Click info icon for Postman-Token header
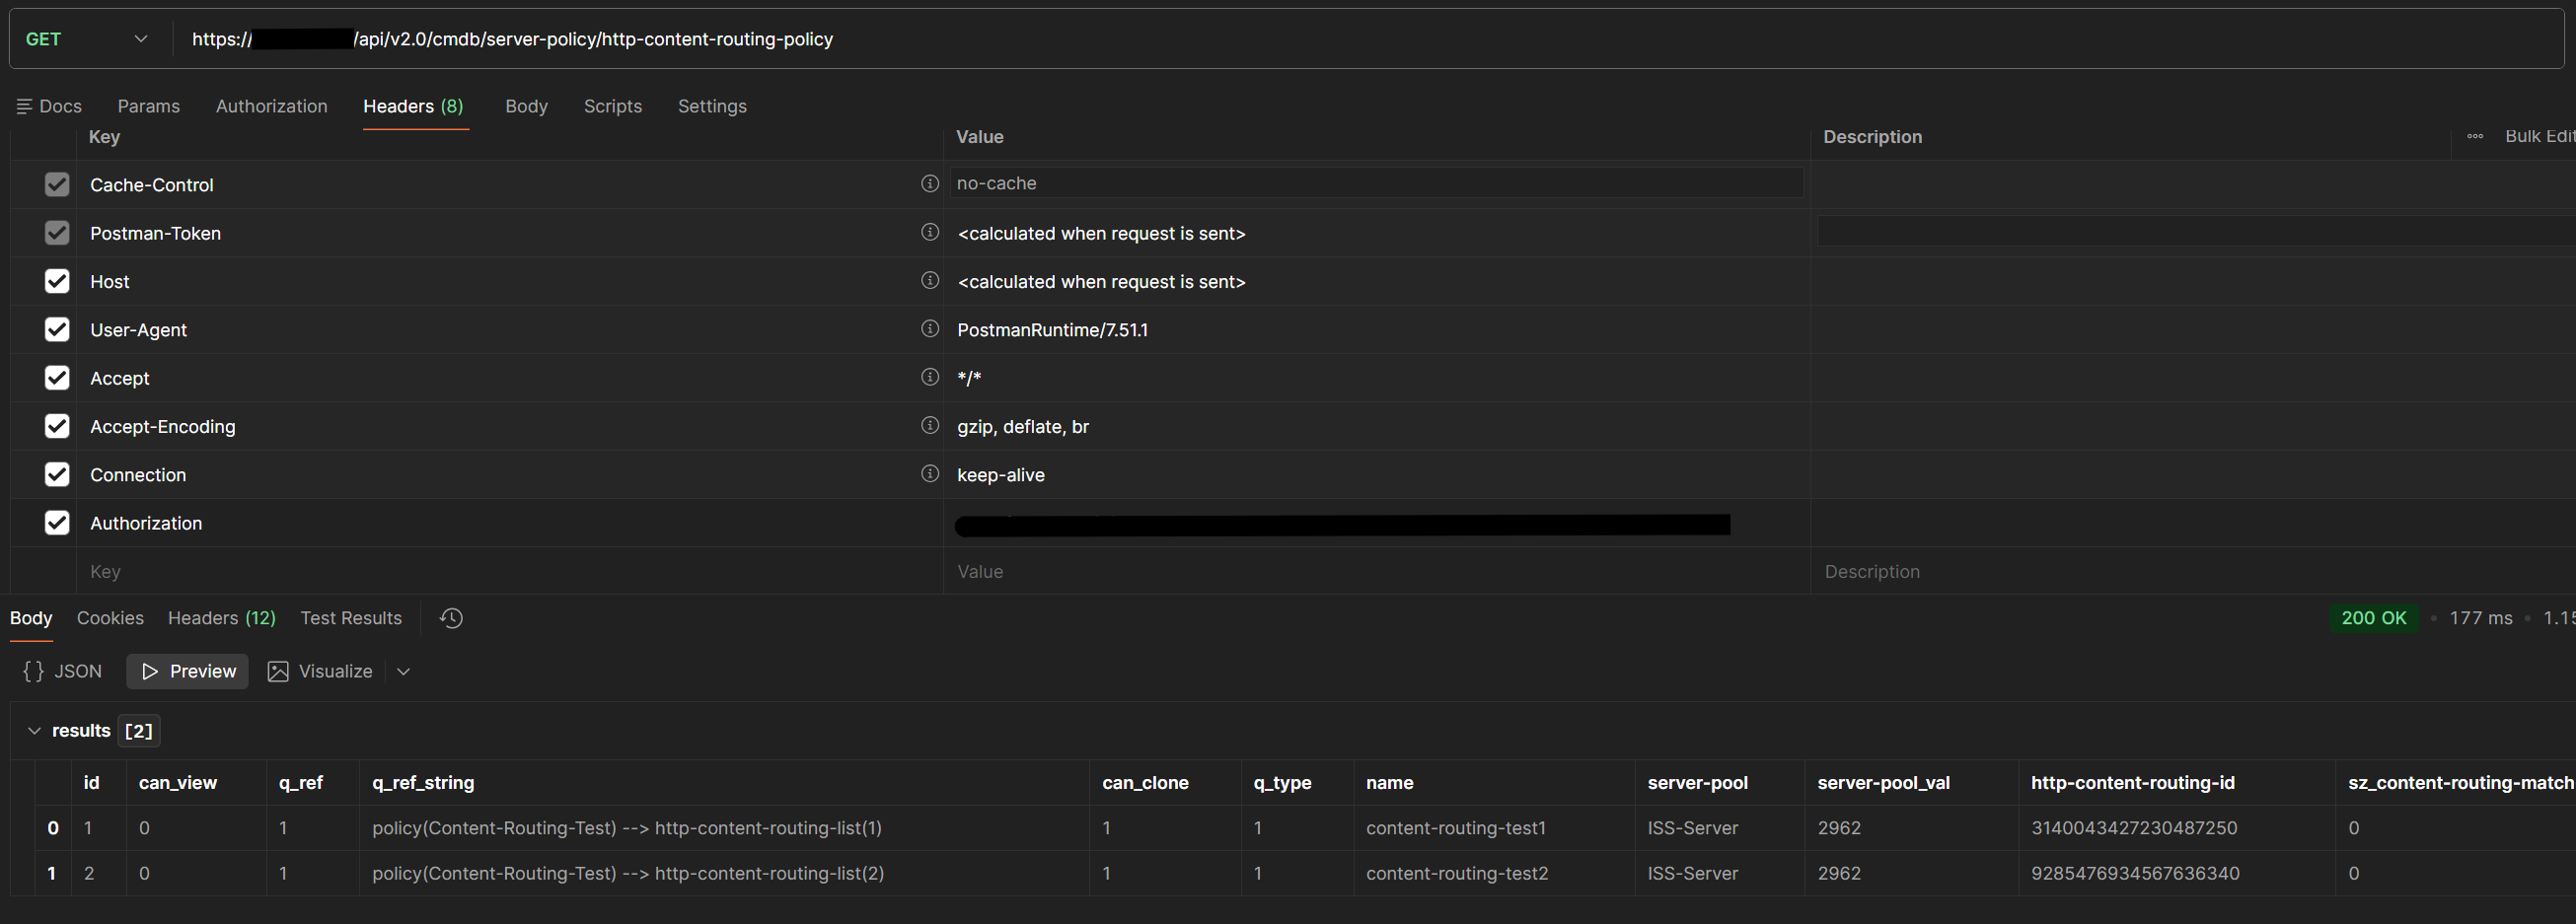The height and width of the screenshot is (924, 2576). tap(930, 232)
